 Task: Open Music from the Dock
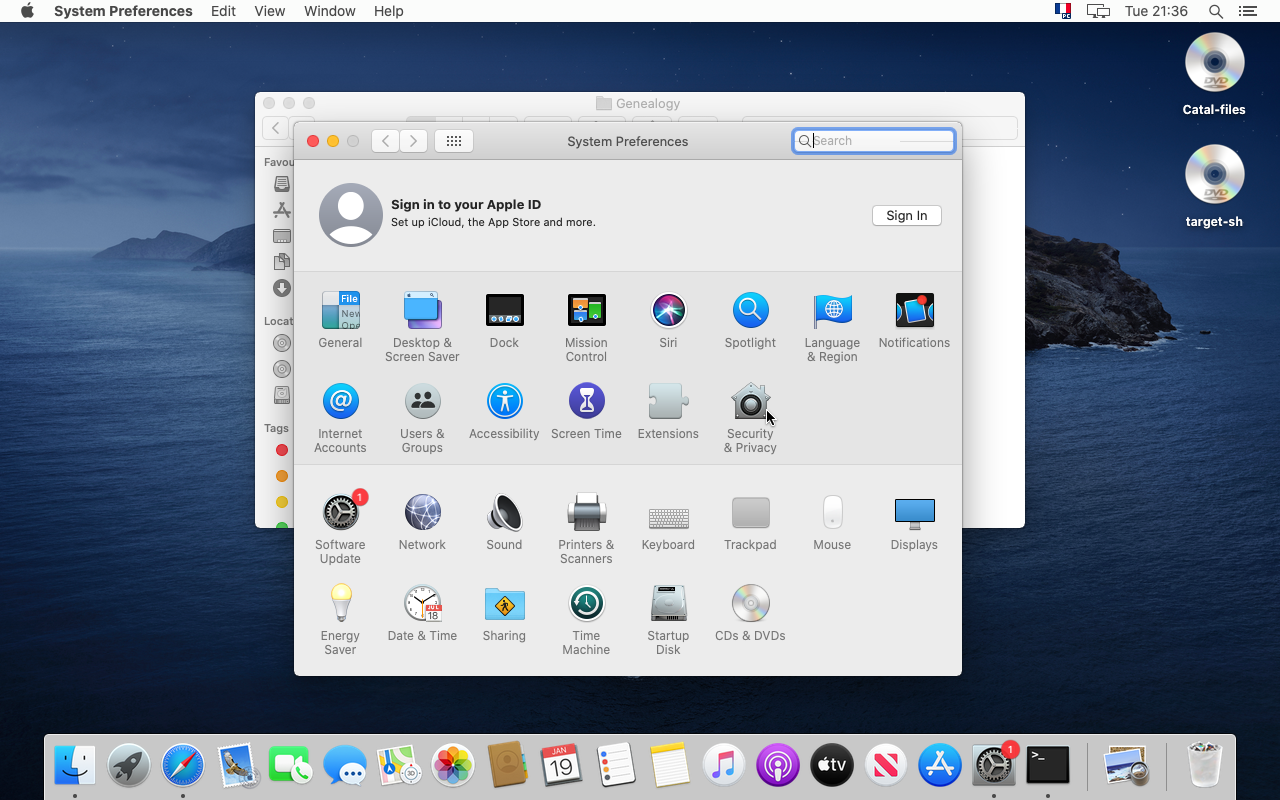pos(723,766)
